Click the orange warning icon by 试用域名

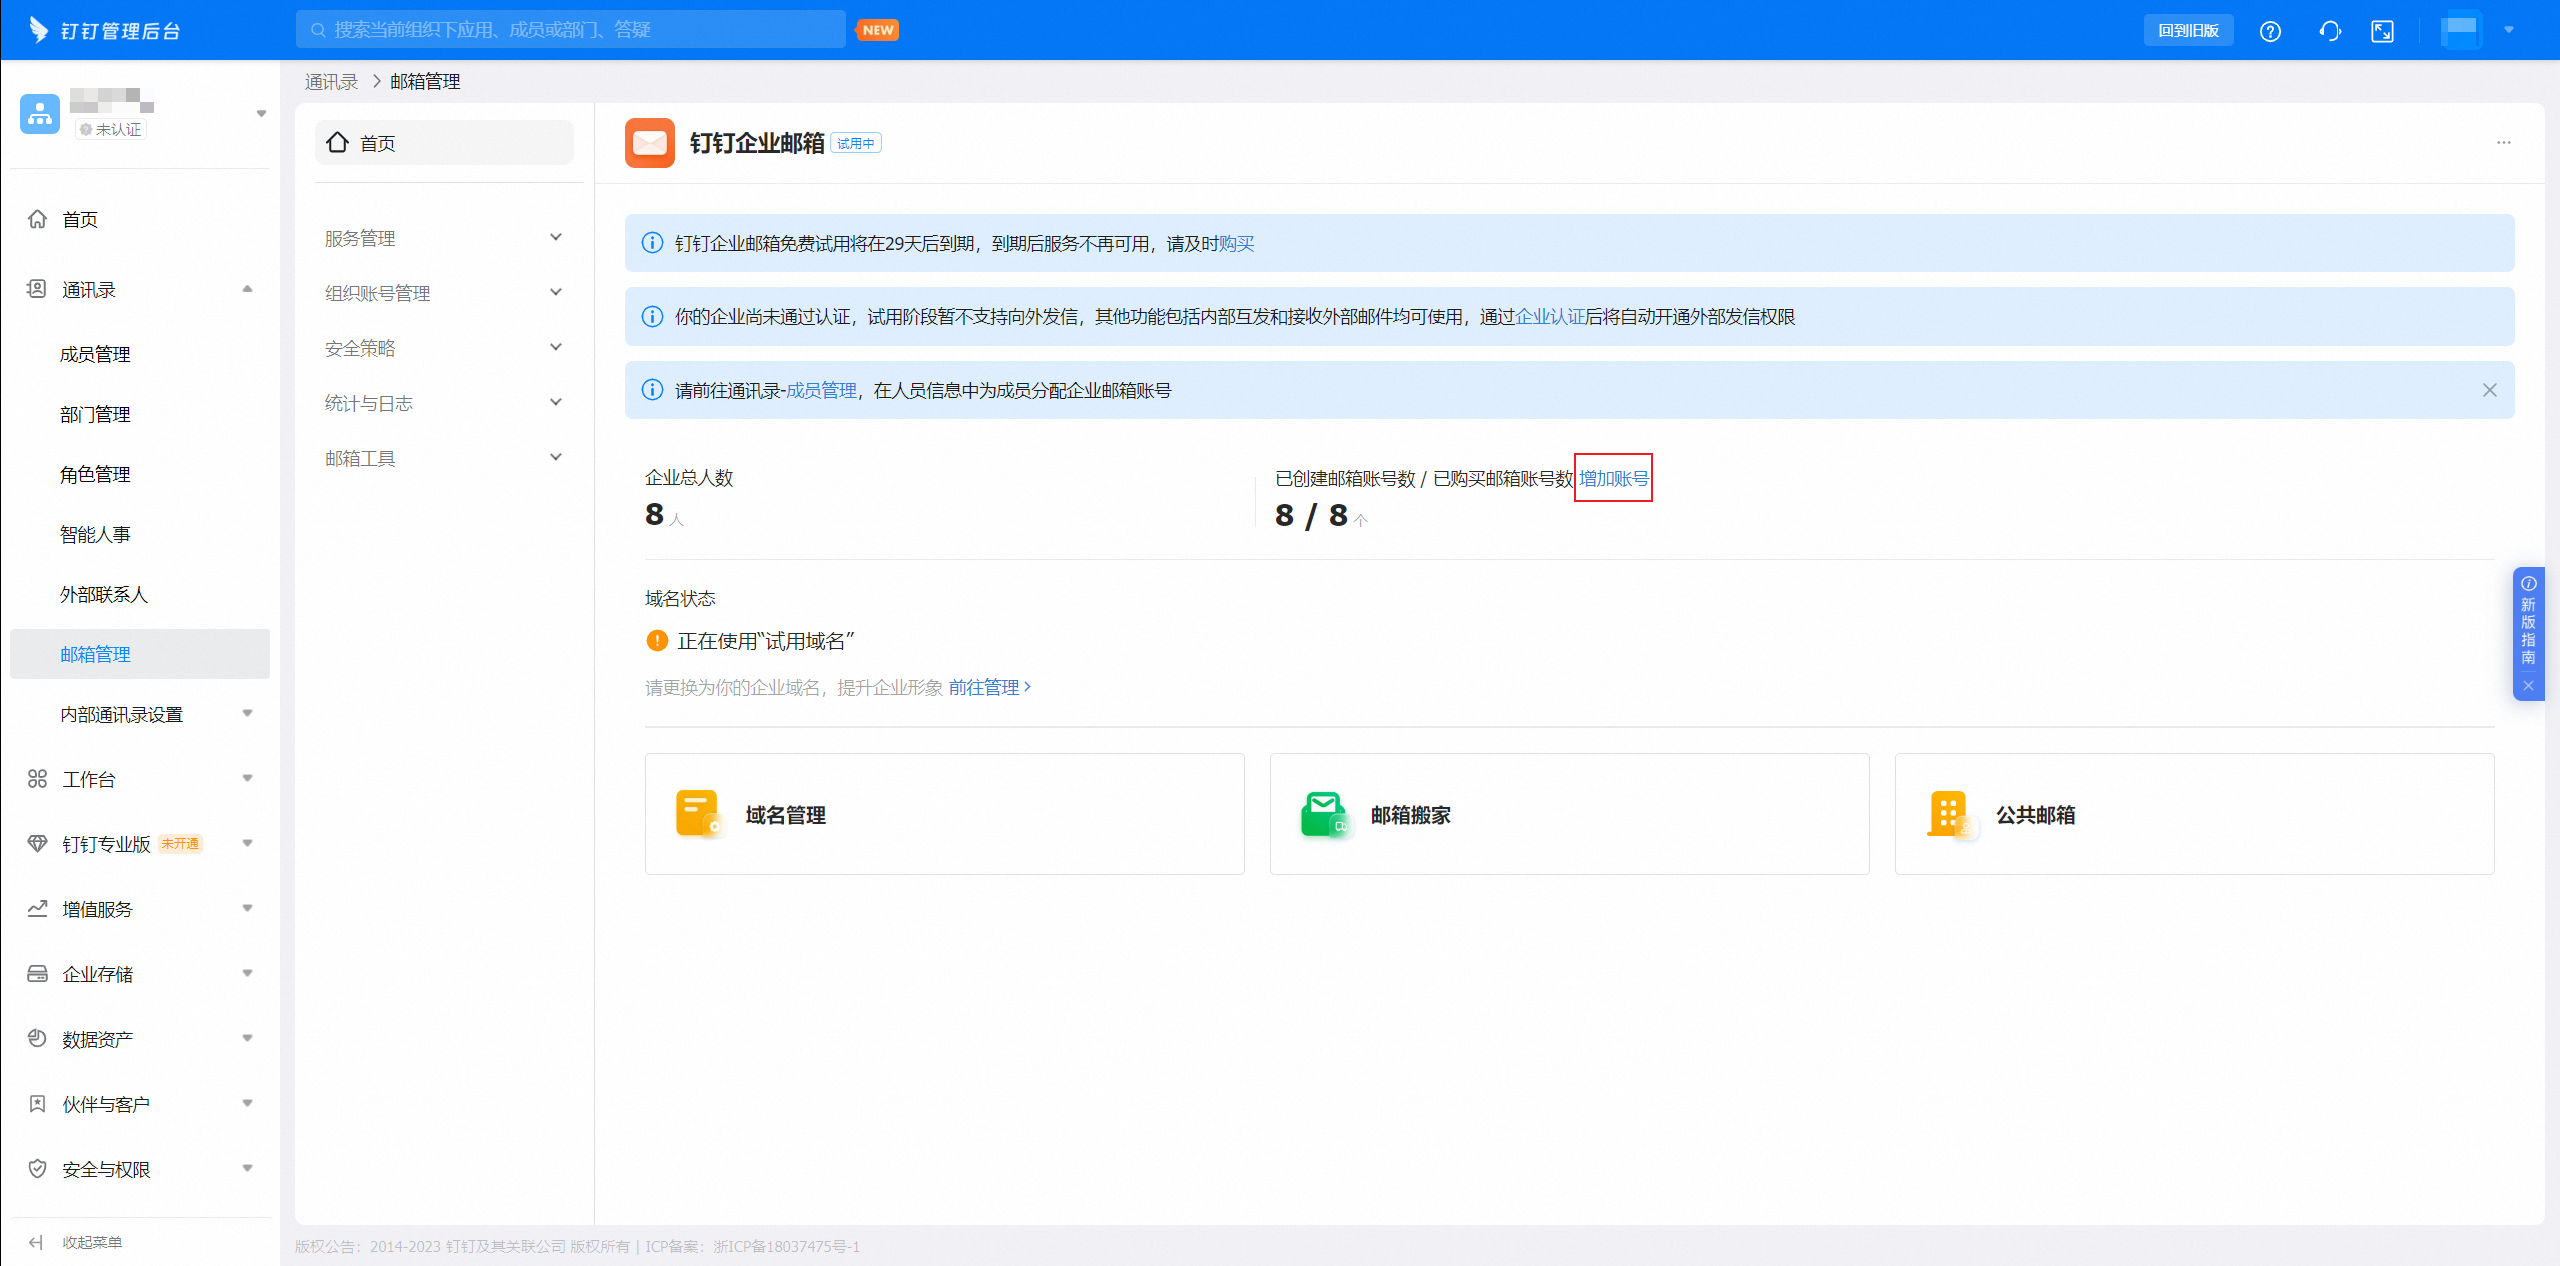[657, 641]
